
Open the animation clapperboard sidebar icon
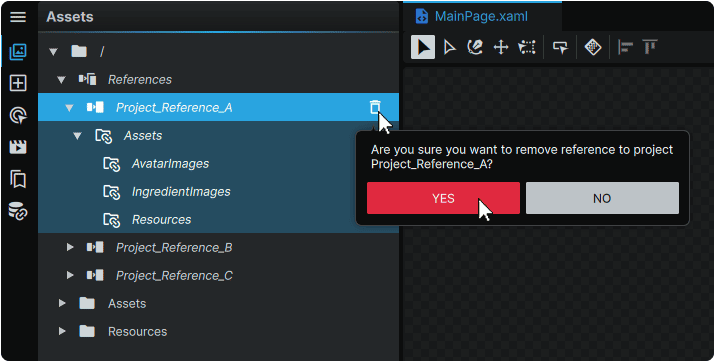(18, 147)
